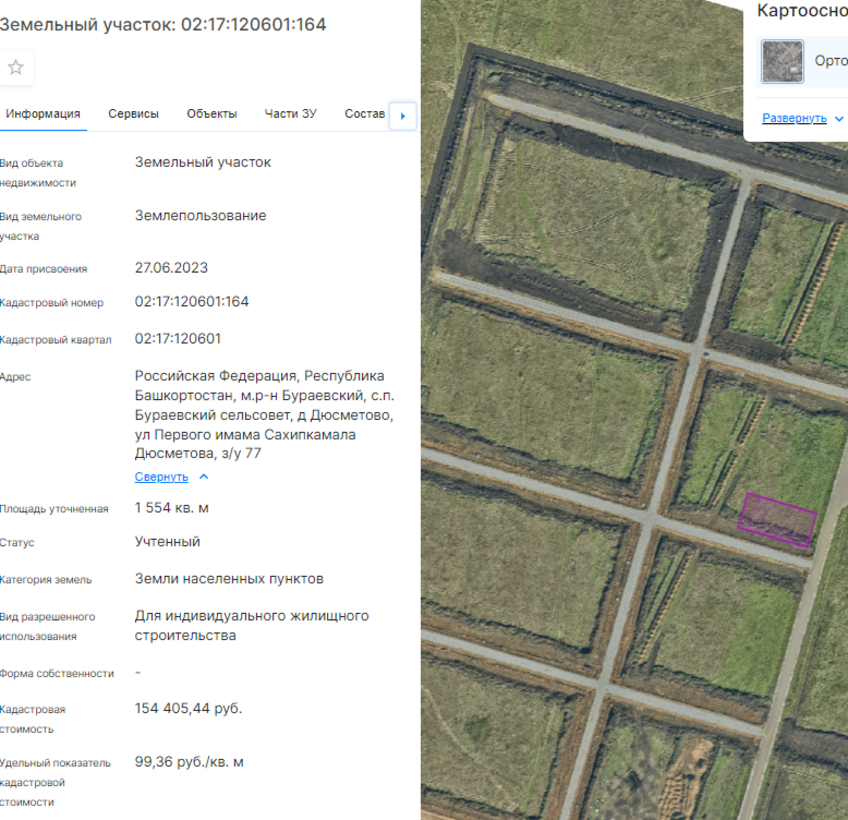The width and height of the screenshot is (848, 820).
Task: Click the cadastral quarter value 02:17:120601
Action: (x=178, y=338)
